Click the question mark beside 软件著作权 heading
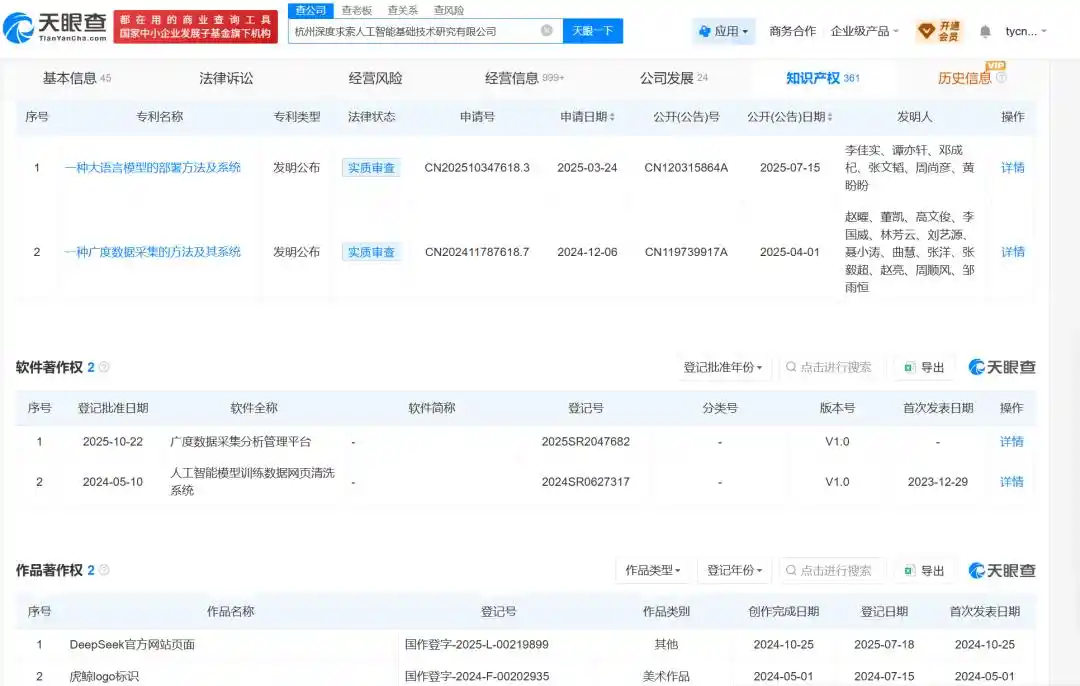Screen dimensions: 1080x686 coord(102,367)
